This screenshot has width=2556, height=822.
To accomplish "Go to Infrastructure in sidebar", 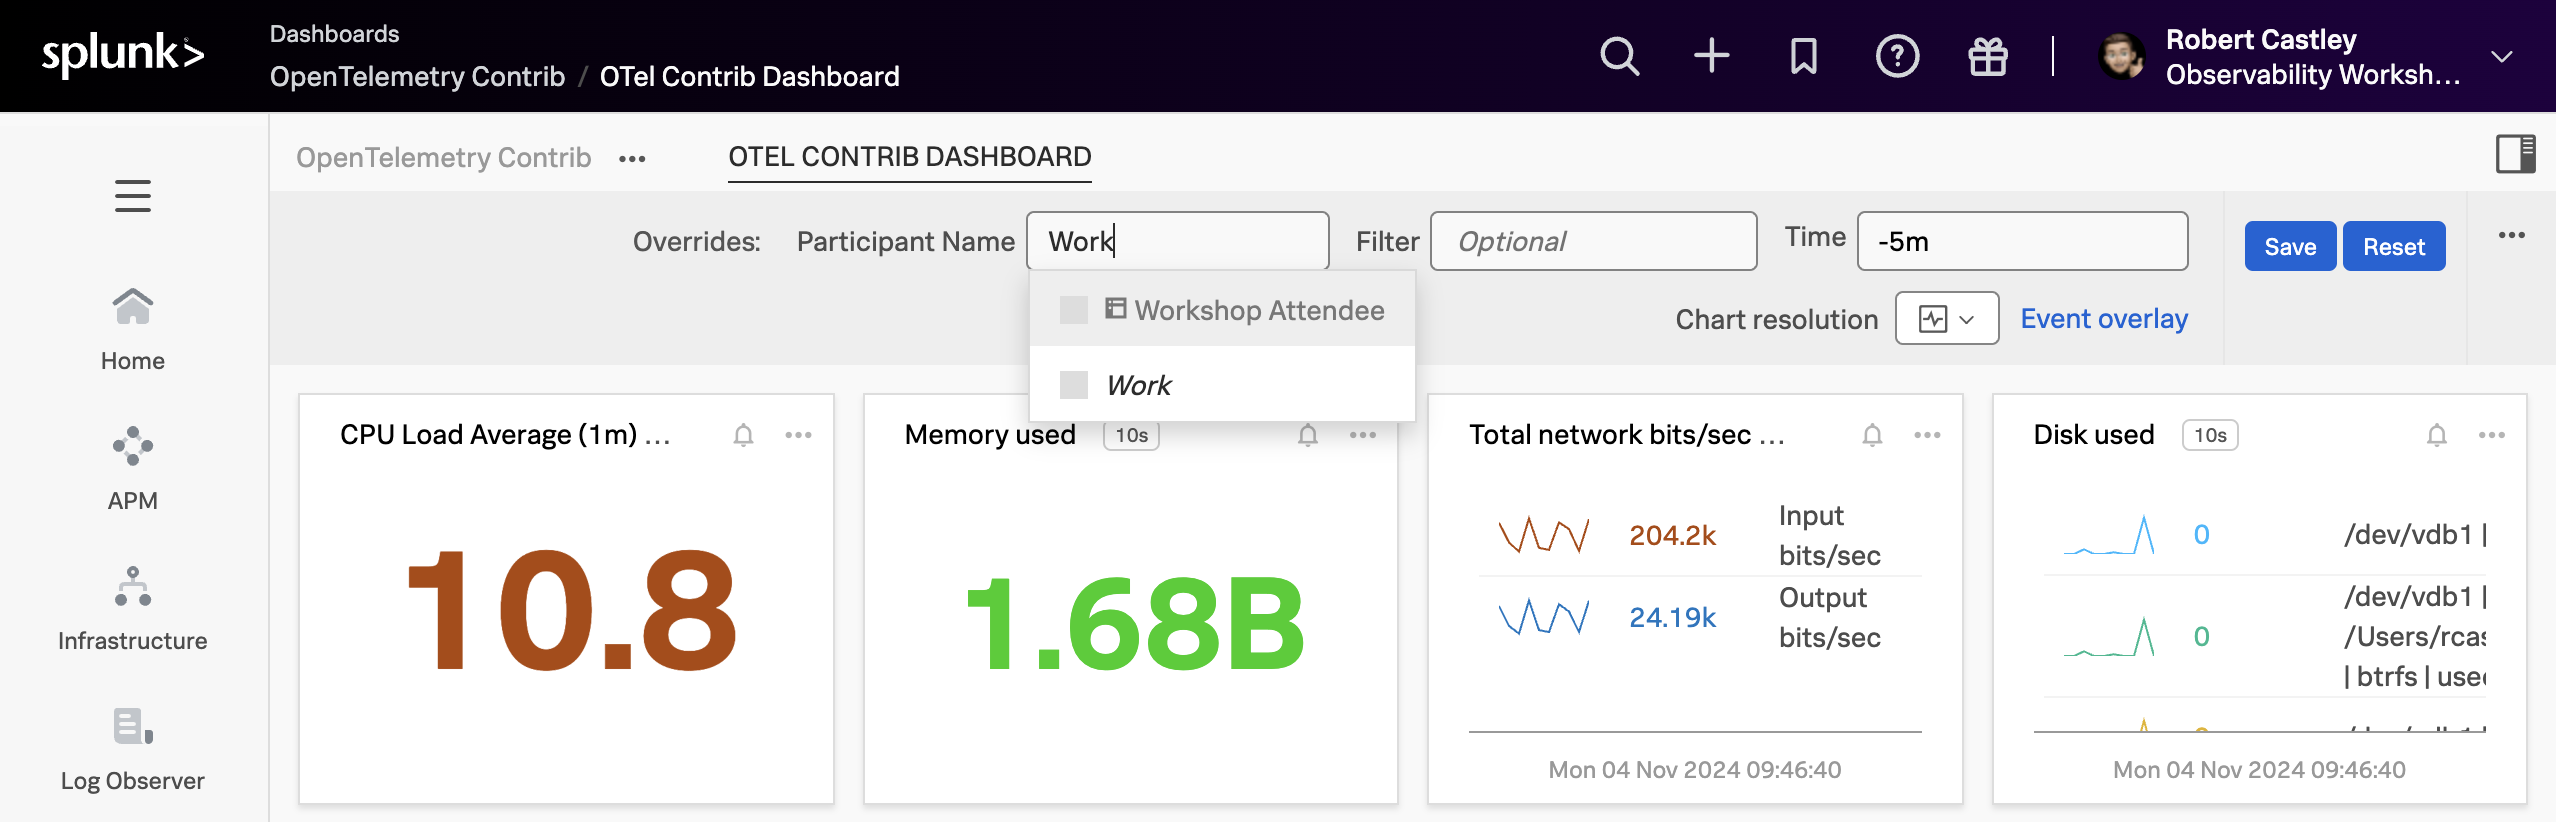I will (132, 608).
